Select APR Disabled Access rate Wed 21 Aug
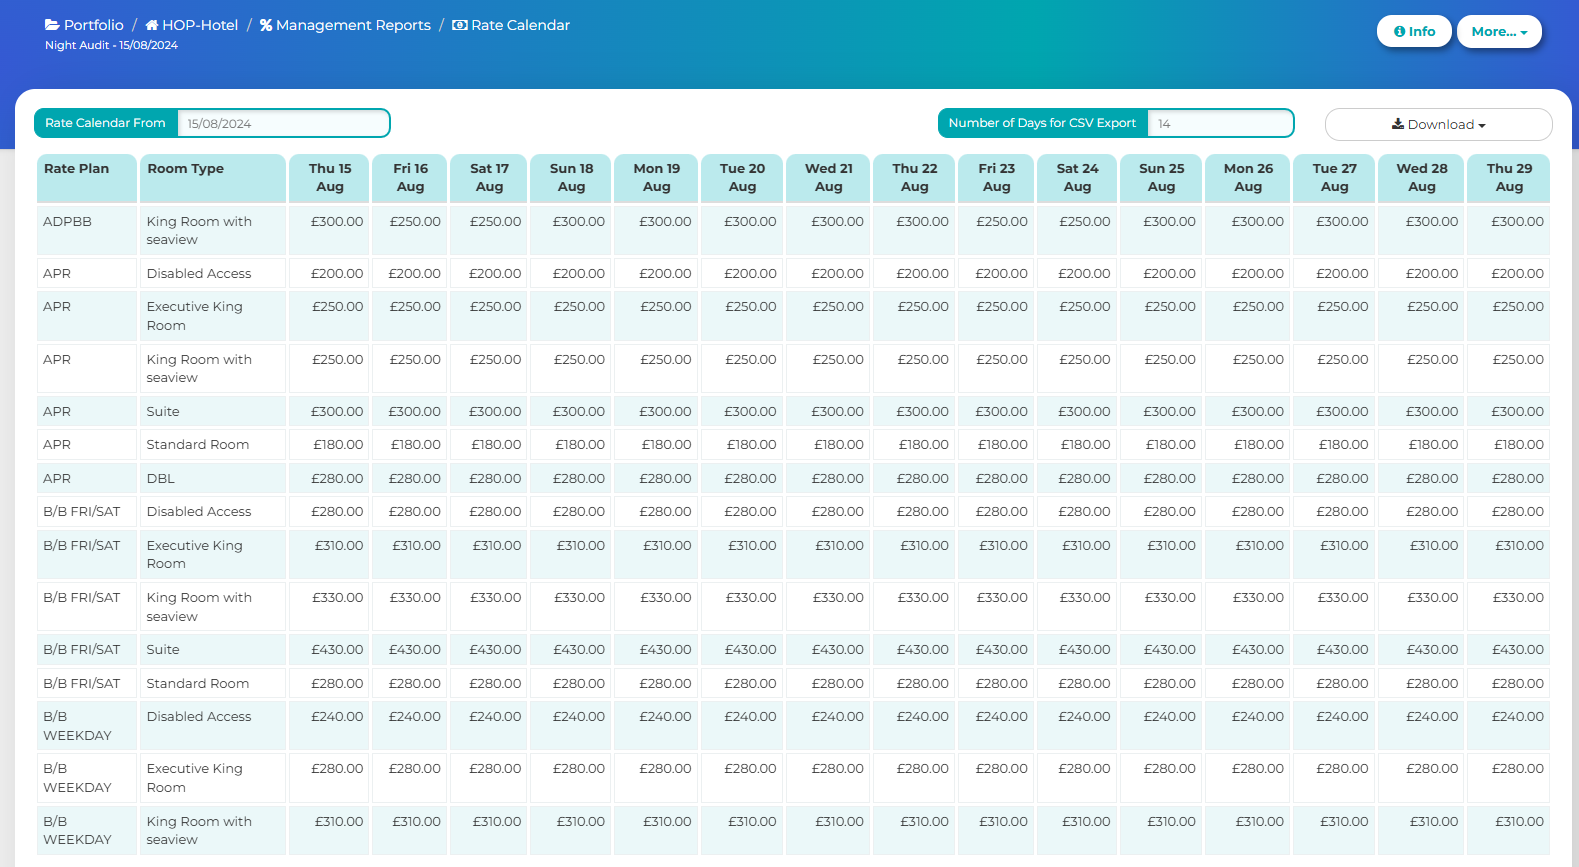 point(828,273)
